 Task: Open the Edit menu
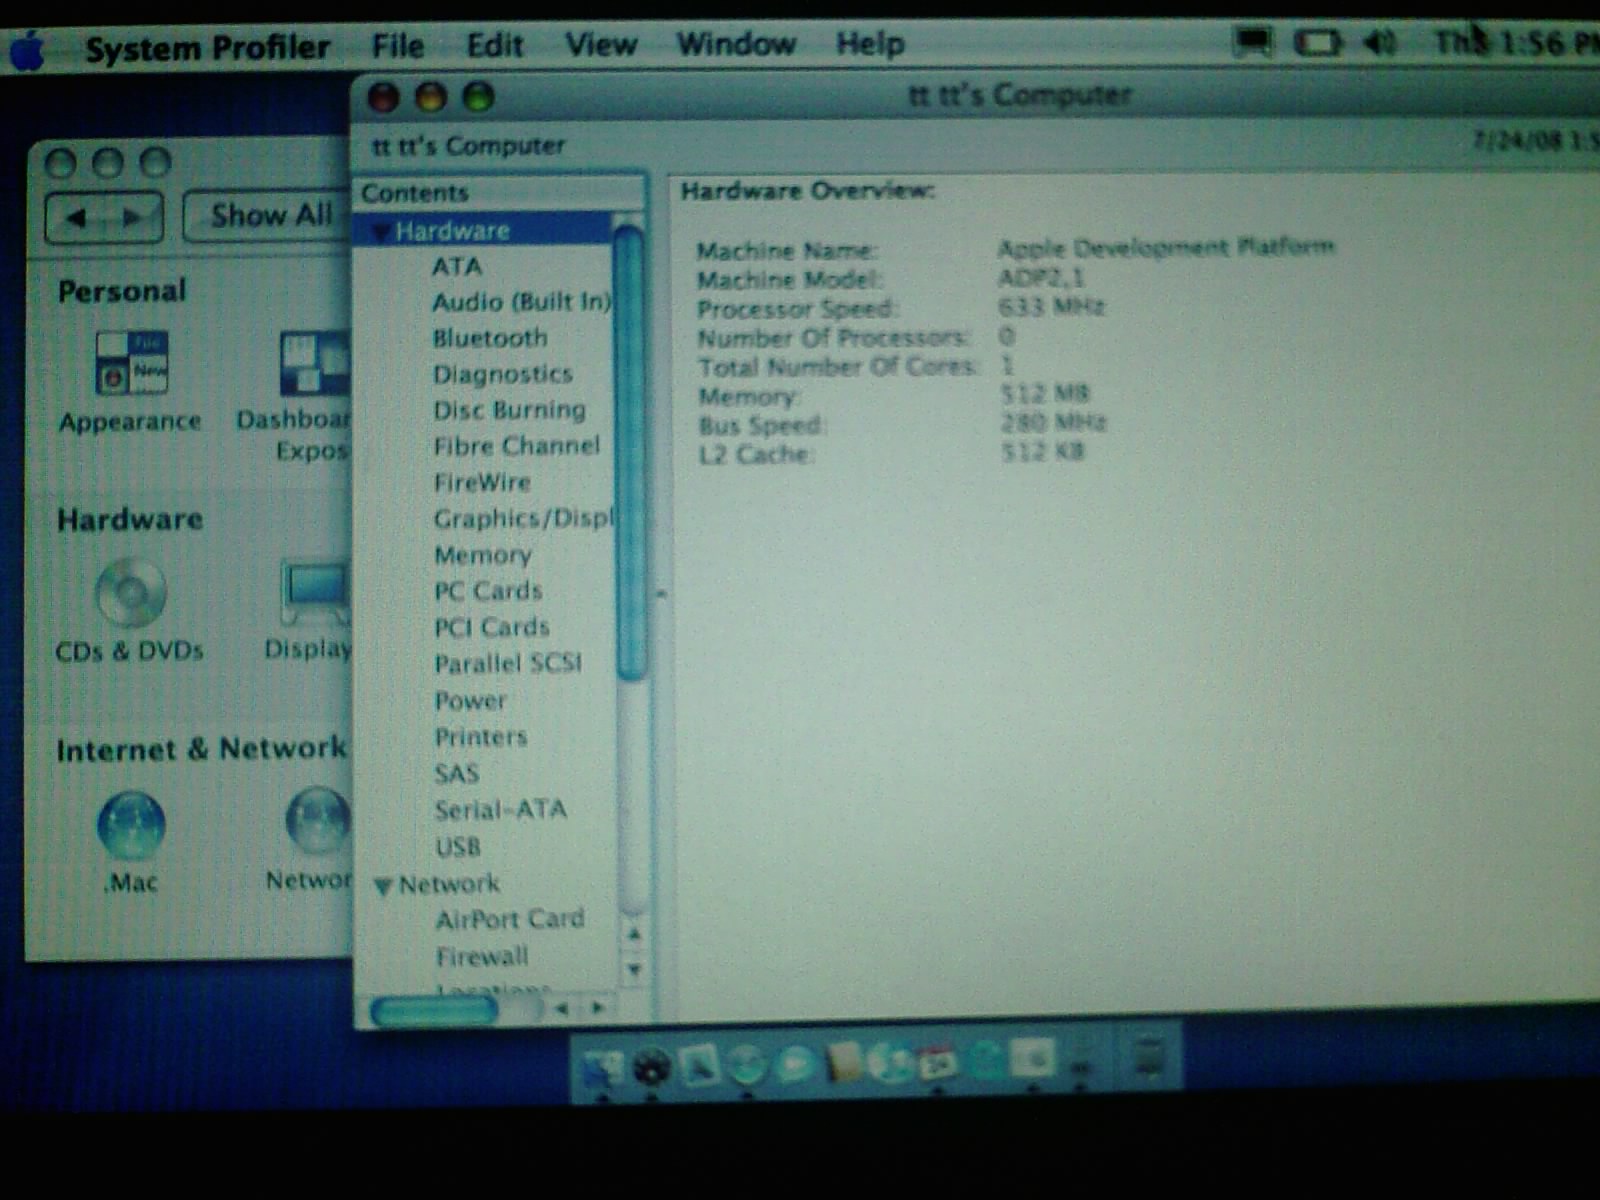[x=495, y=45]
